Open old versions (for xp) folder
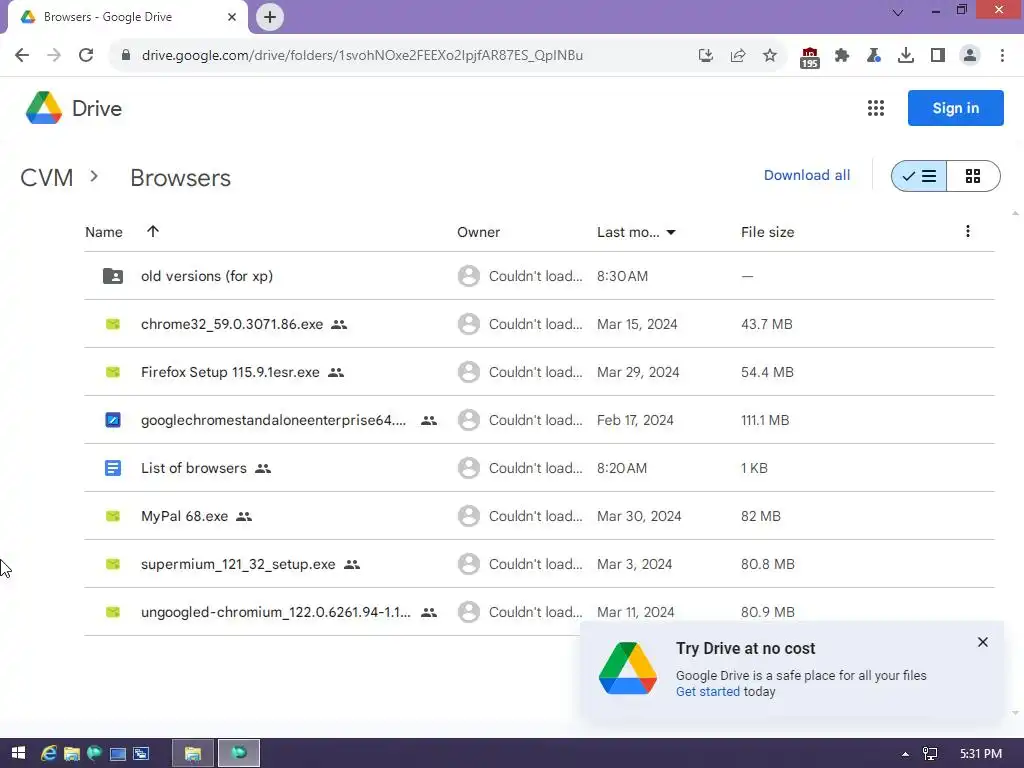This screenshot has width=1024, height=768. pyautogui.click(x=207, y=276)
